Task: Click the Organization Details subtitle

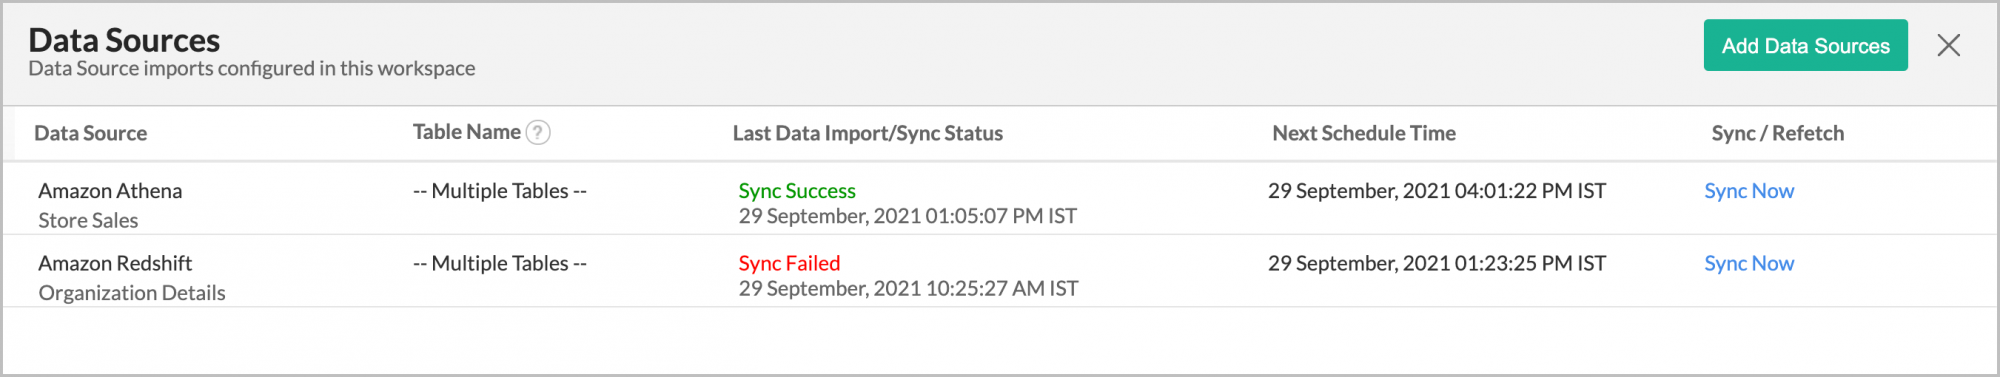Action: (x=132, y=293)
